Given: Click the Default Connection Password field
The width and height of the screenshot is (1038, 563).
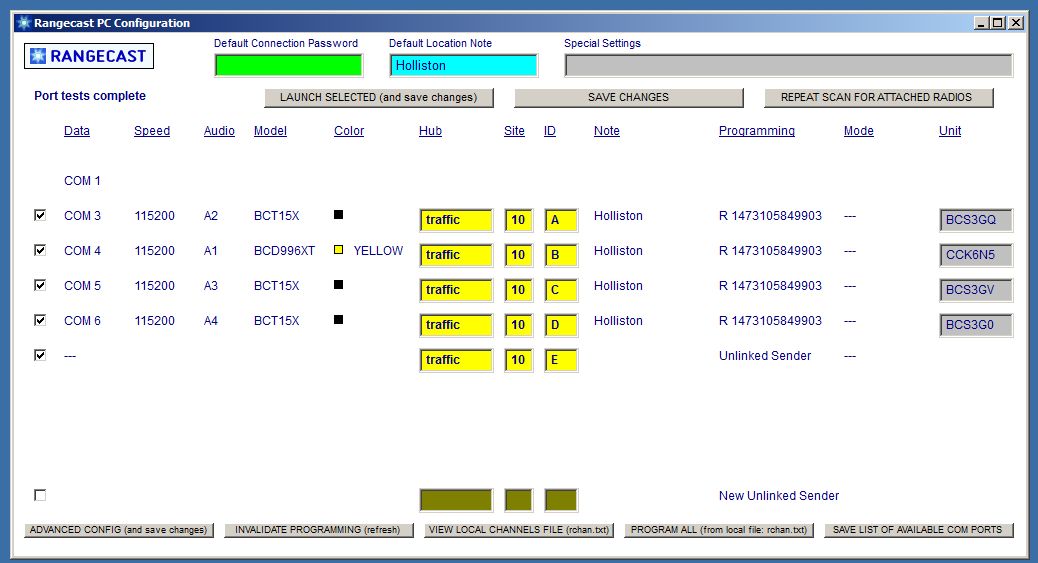Looking at the screenshot, I should click(x=288, y=65).
